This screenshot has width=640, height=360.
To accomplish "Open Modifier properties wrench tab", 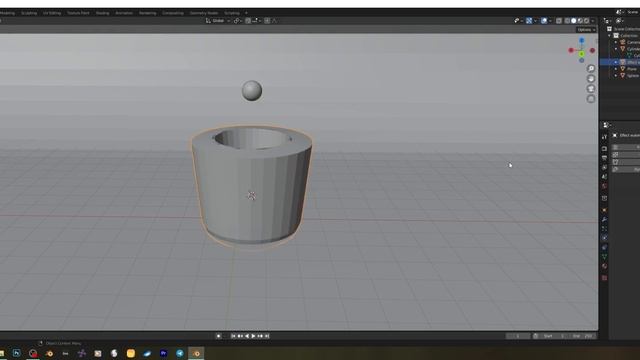I will point(604,220).
